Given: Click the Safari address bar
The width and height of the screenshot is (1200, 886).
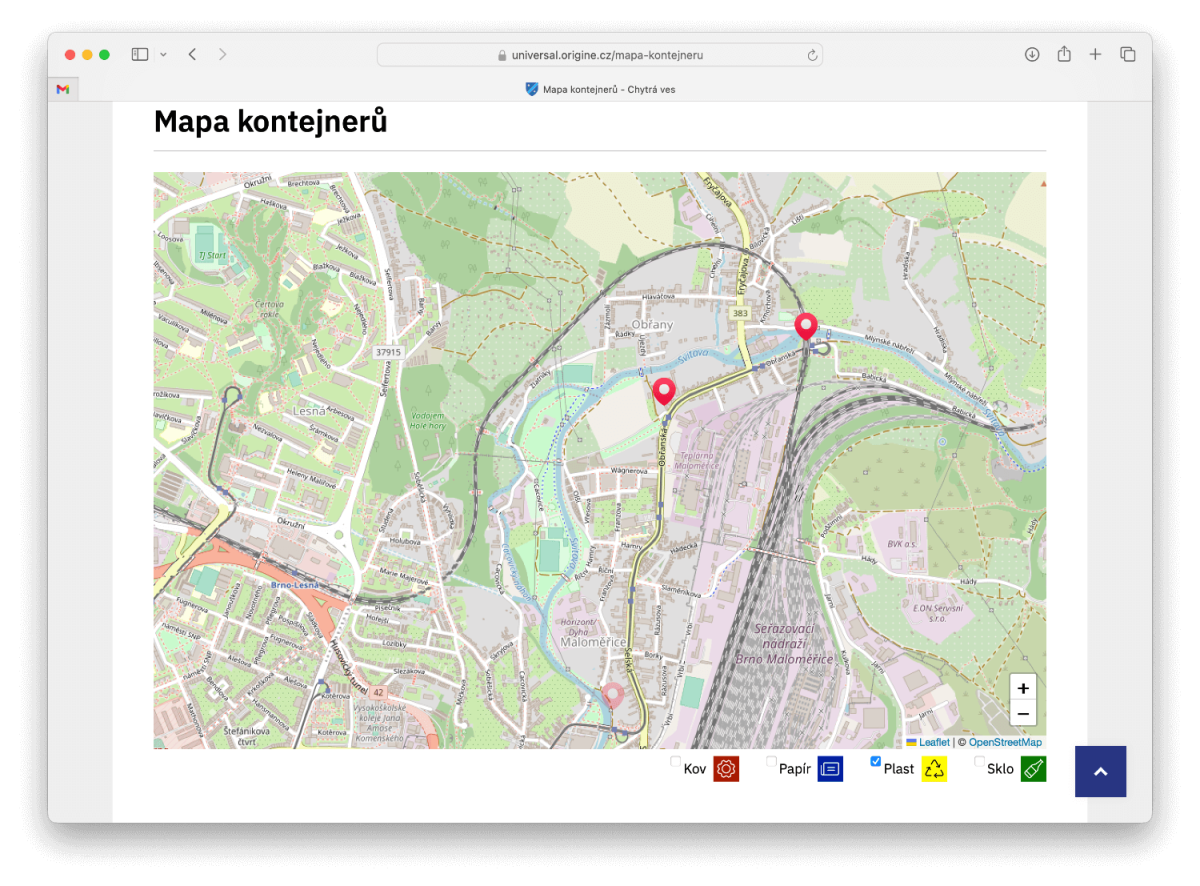Looking at the screenshot, I should point(600,55).
